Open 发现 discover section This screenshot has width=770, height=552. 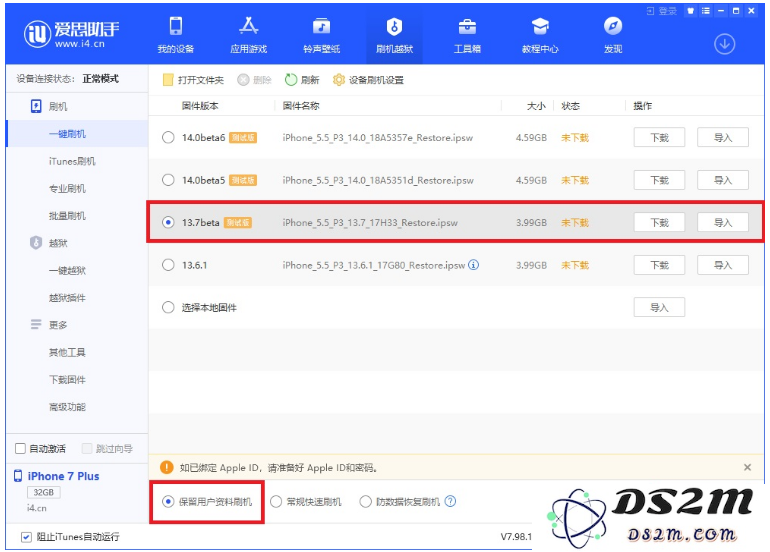[613, 35]
